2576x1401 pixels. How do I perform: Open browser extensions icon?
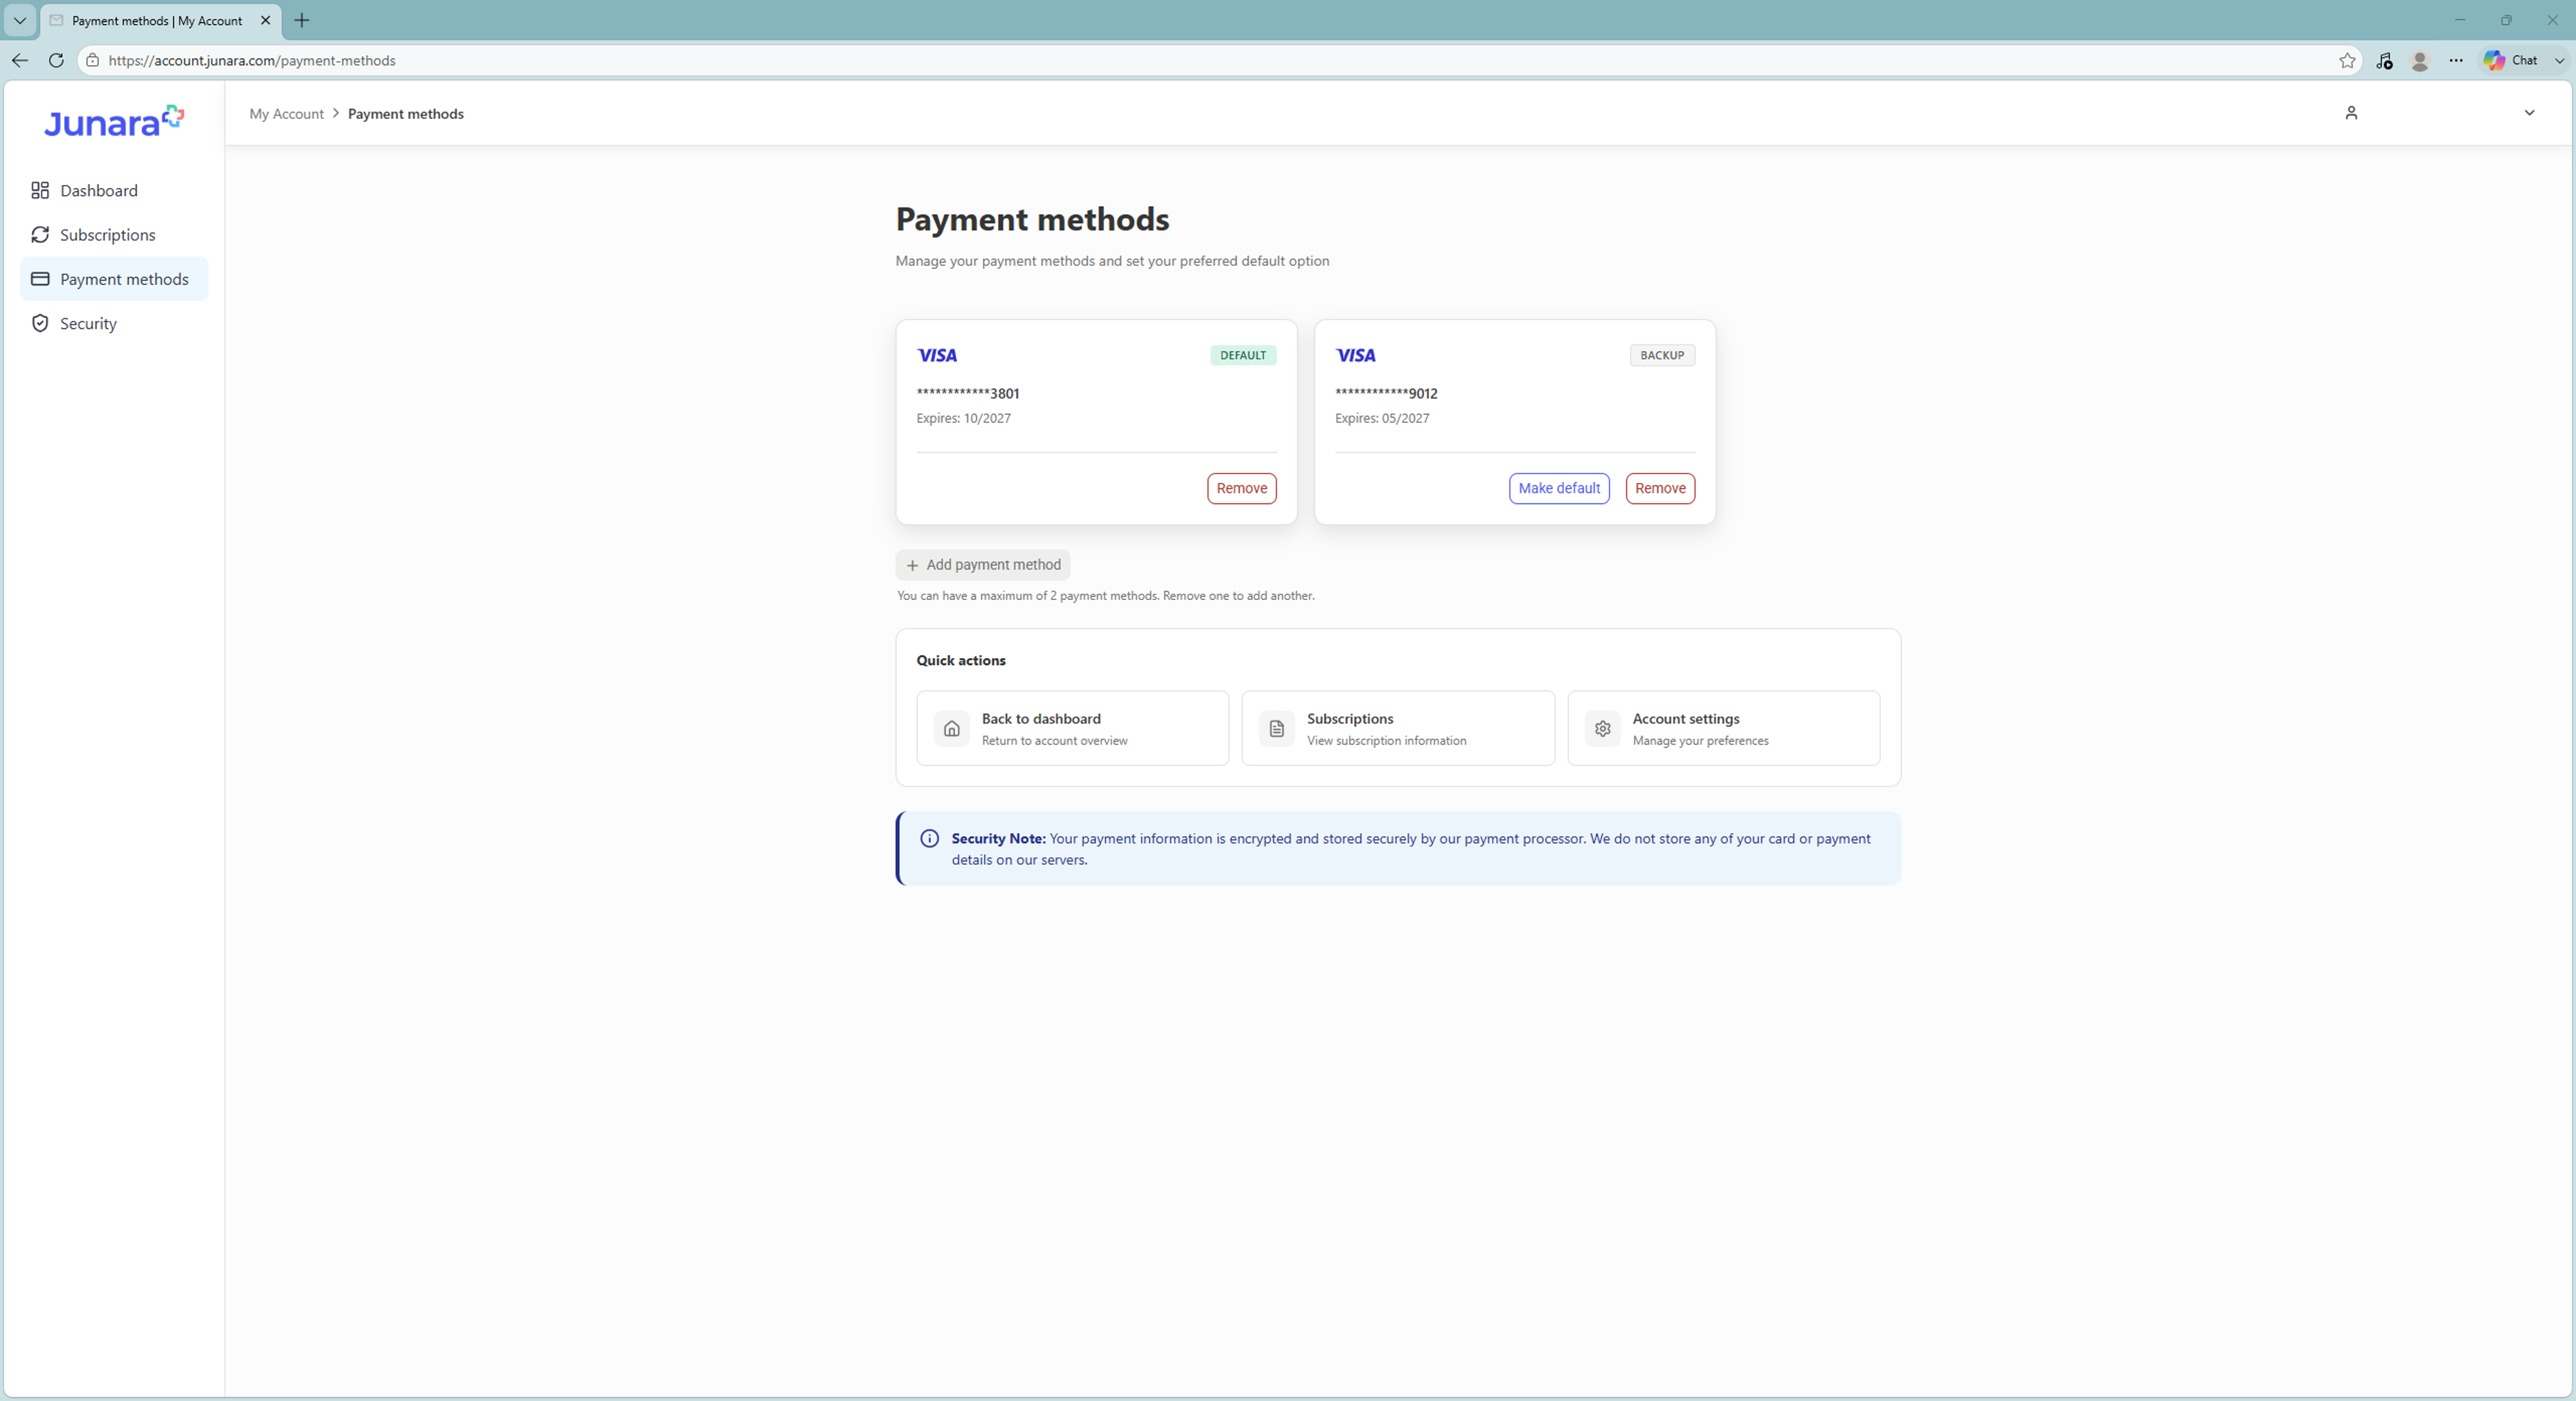point(2384,61)
